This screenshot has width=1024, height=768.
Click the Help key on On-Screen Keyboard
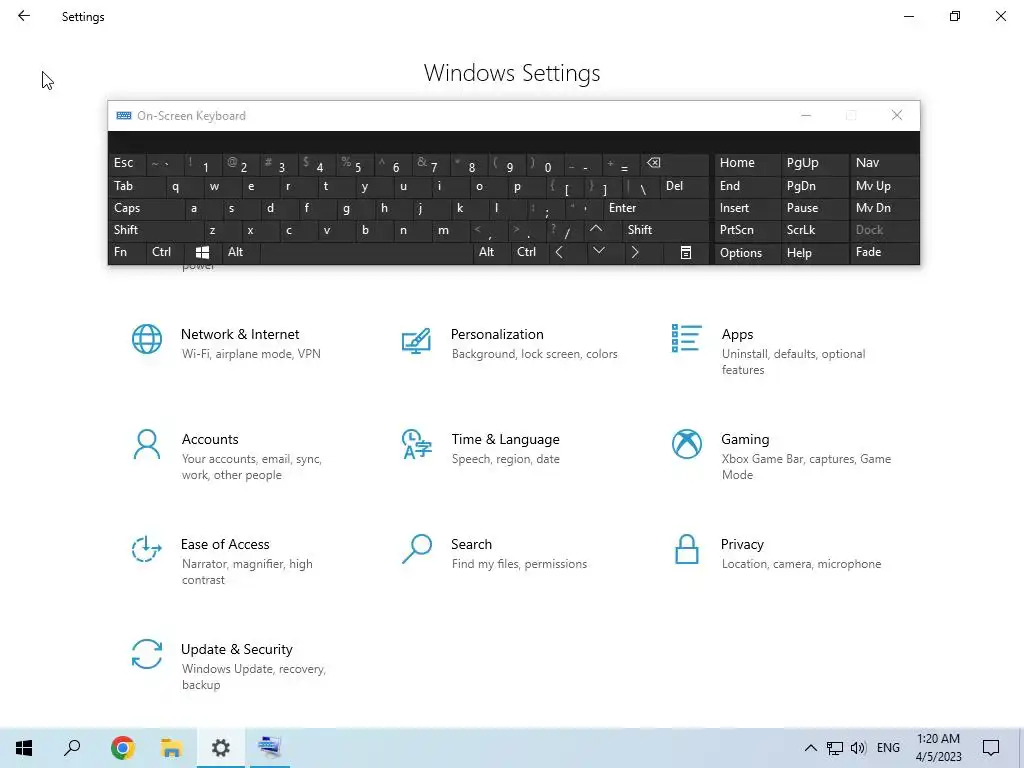tap(814, 252)
